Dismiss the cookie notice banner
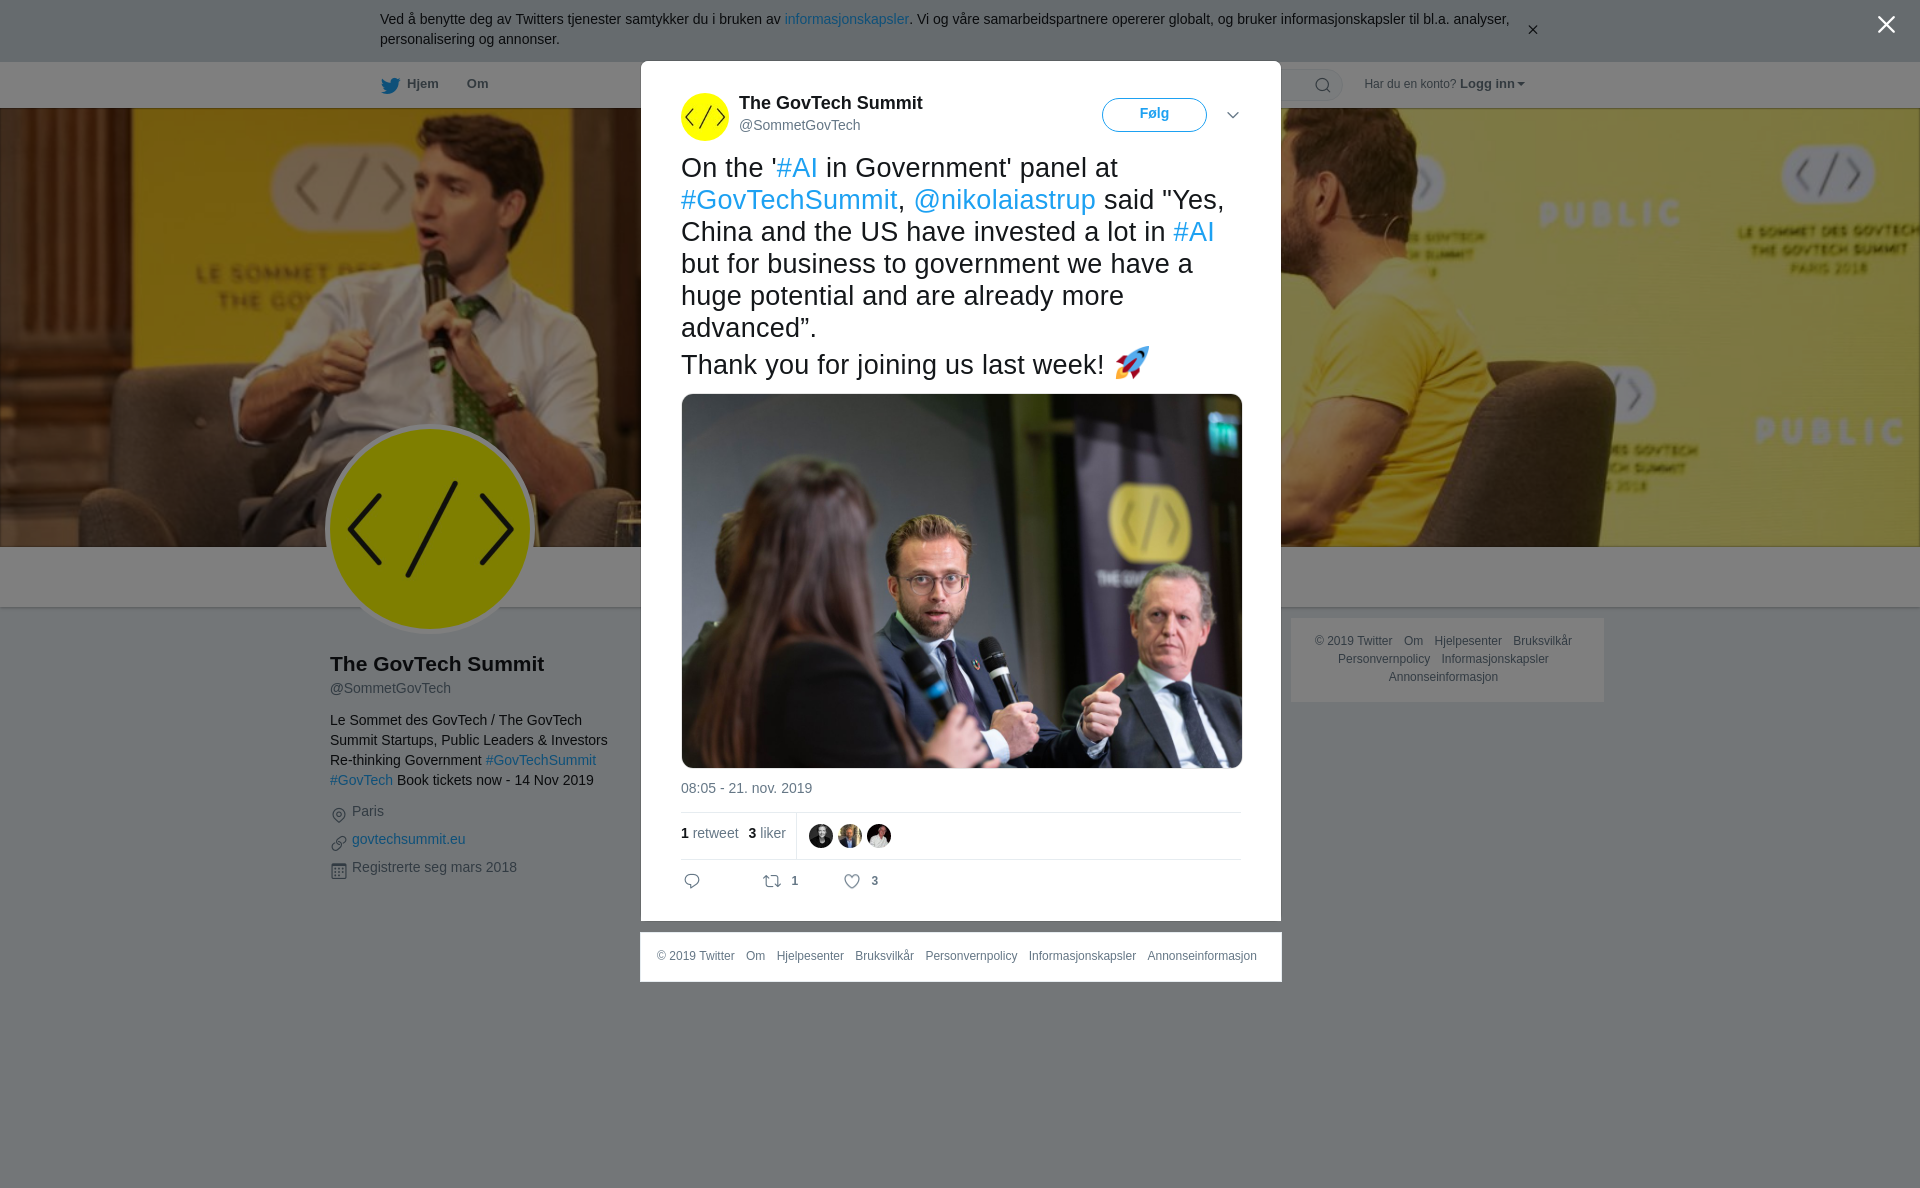This screenshot has width=1920, height=1188. pos(1532,30)
